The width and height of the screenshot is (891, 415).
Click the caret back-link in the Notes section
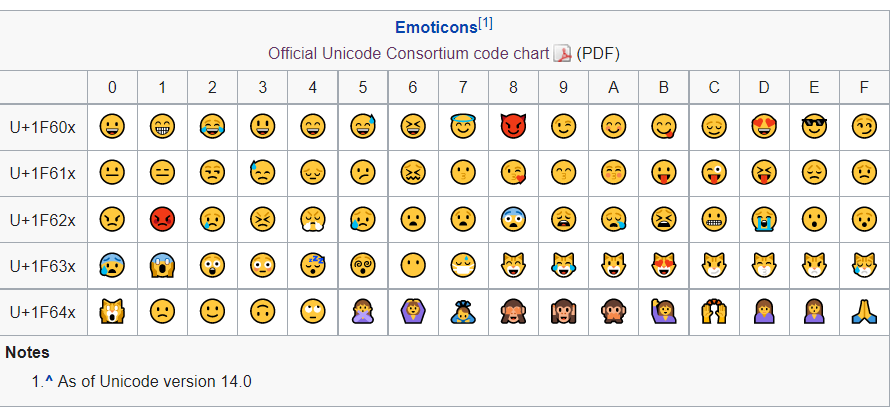tap(49, 381)
